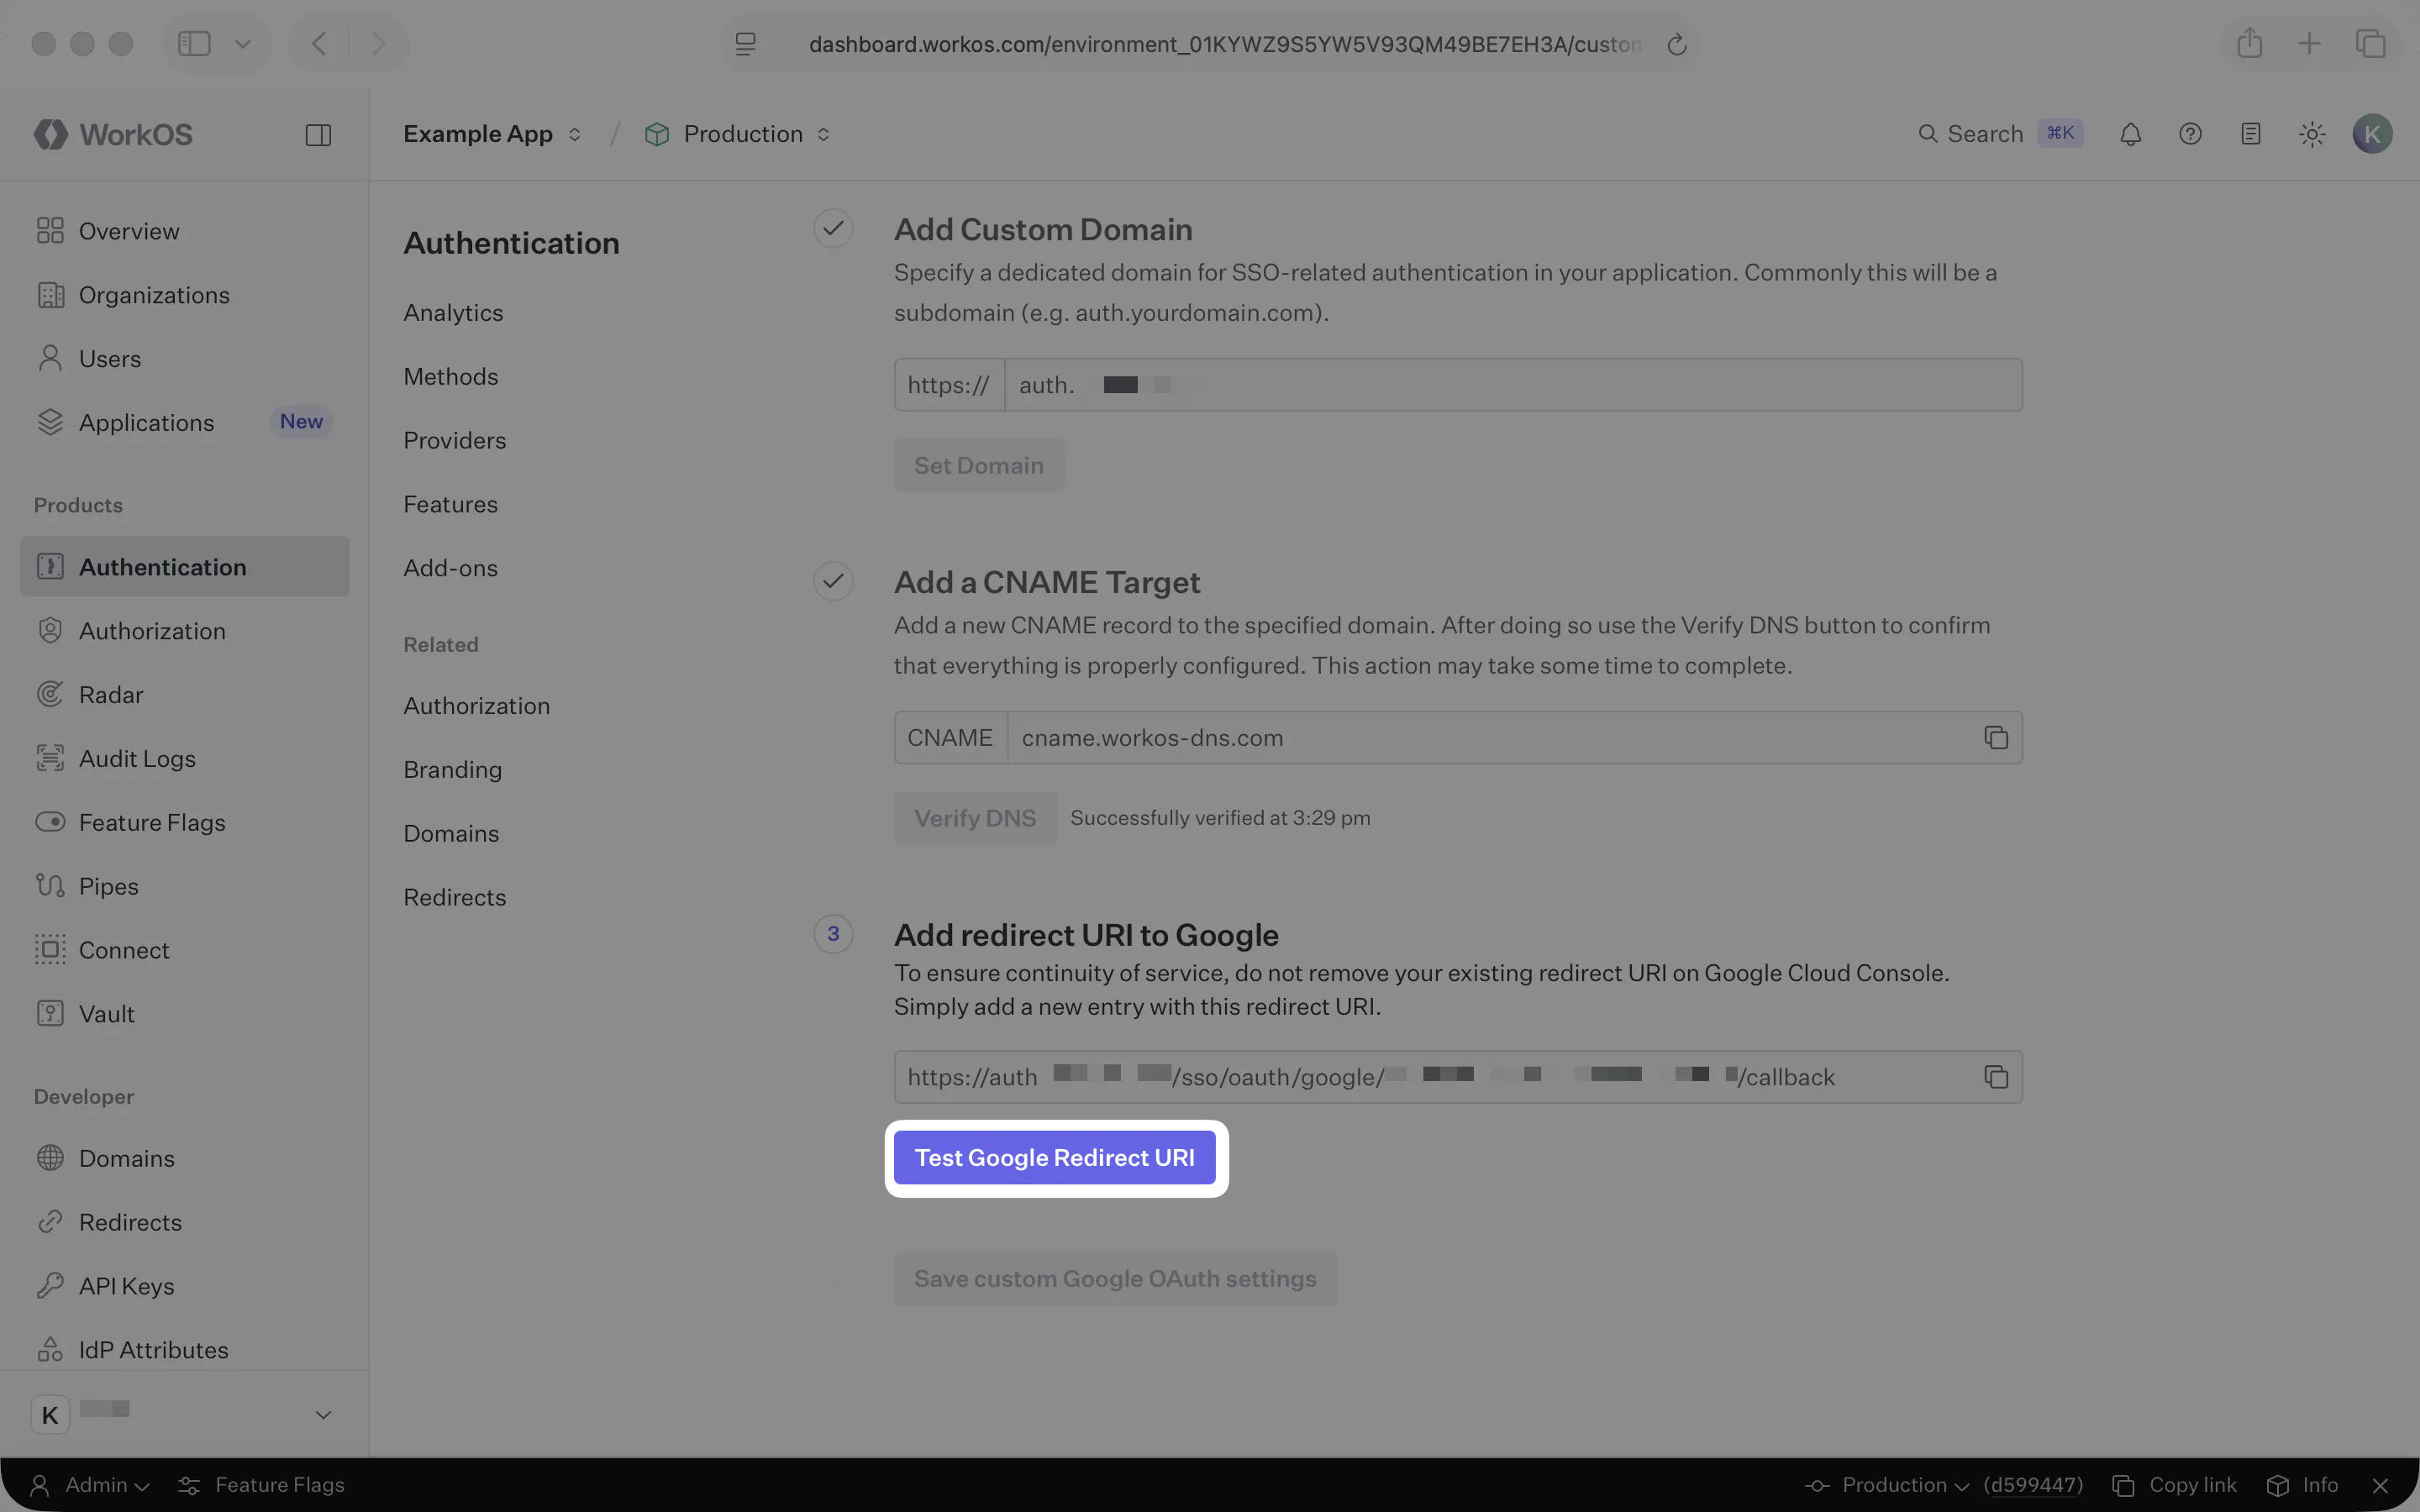Click the WorkOS logo
This screenshot has width=2420, height=1512.
tap(113, 134)
